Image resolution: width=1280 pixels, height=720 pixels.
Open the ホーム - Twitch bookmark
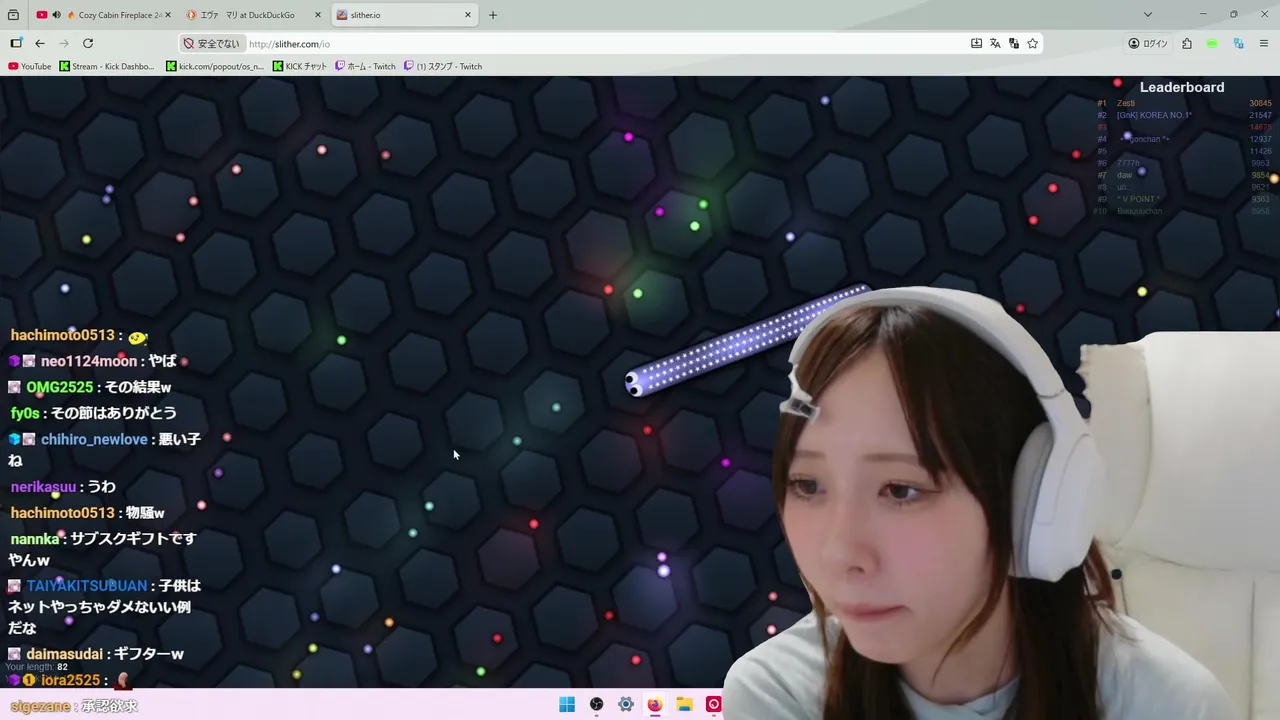pyautogui.click(x=365, y=66)
